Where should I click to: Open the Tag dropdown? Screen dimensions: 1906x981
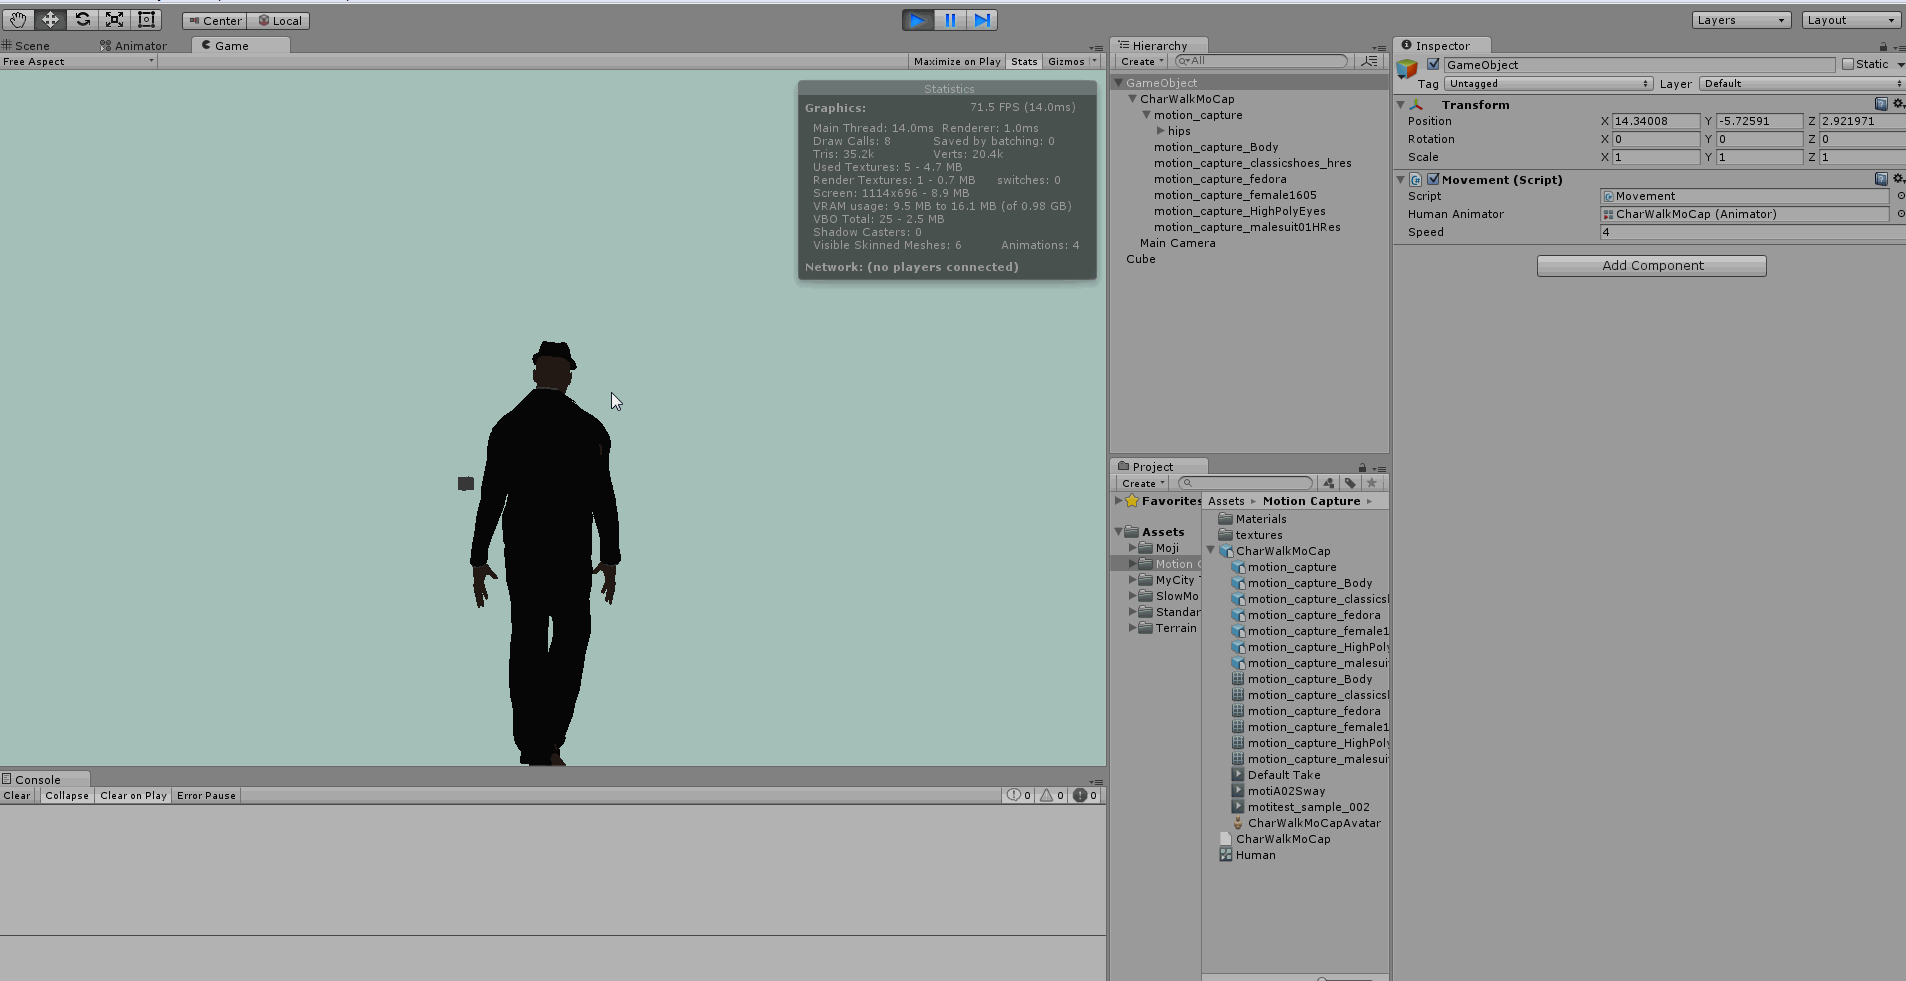pyautogui.click(x=1548, y=84)
